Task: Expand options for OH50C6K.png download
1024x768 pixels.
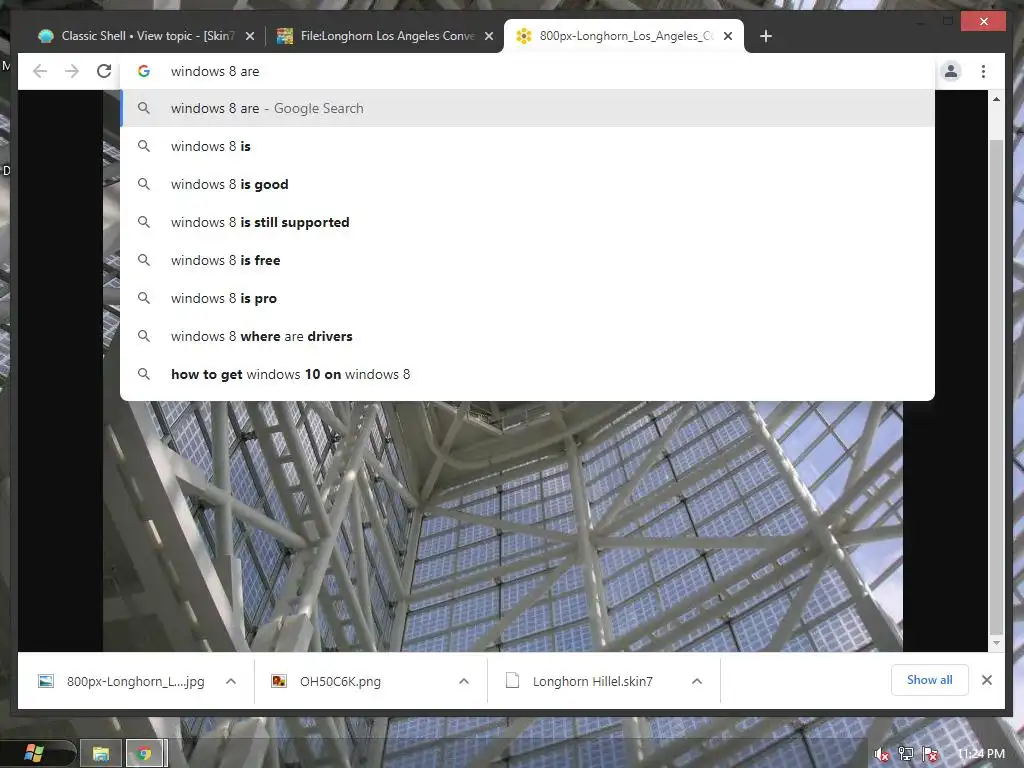Action: 464,681
